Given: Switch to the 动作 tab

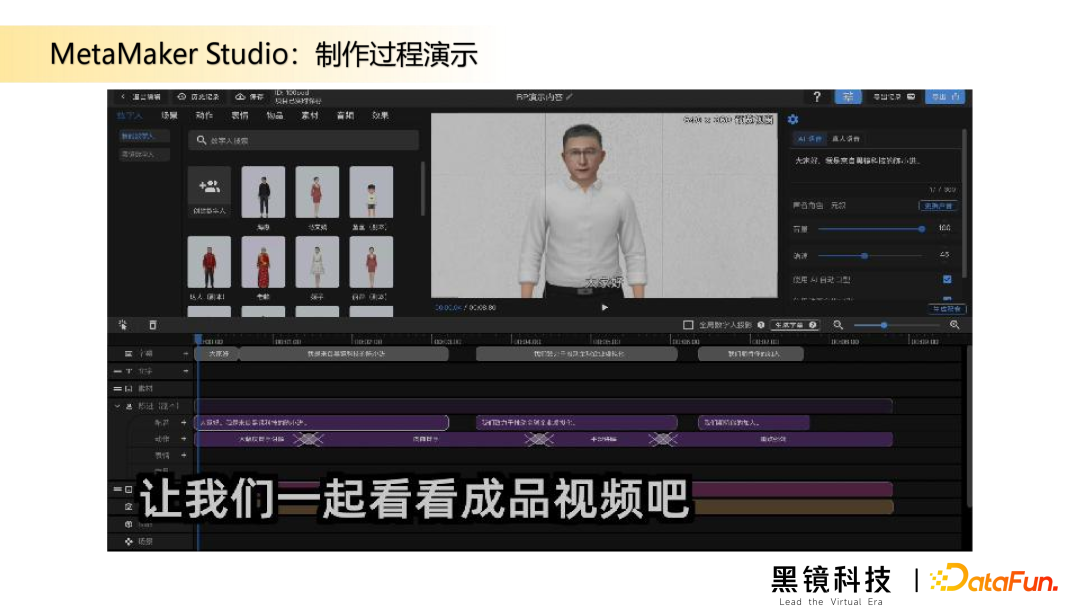Looking at the screenshot, I should 204,116.
